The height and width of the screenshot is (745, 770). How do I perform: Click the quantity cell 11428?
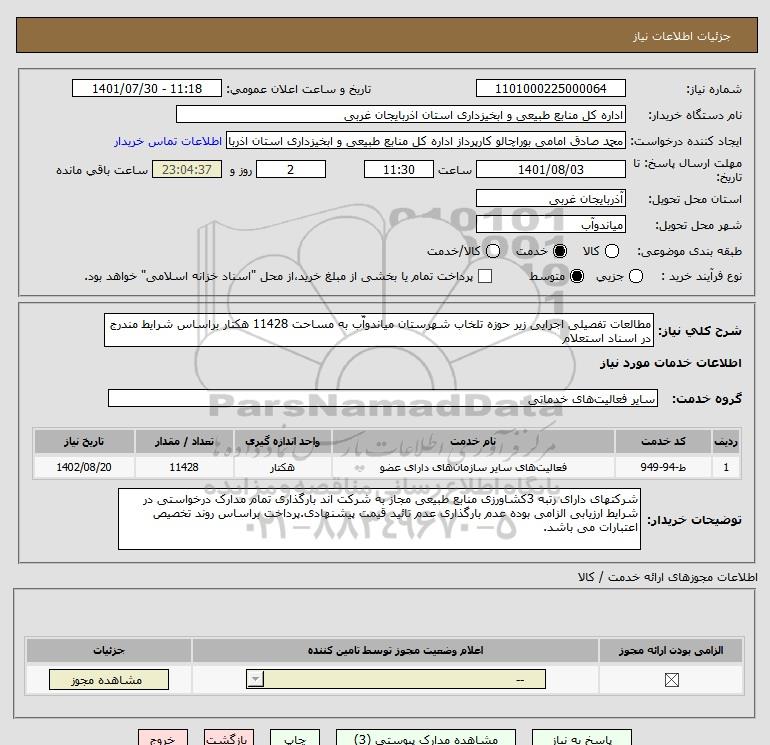click(x=184, y=467)
